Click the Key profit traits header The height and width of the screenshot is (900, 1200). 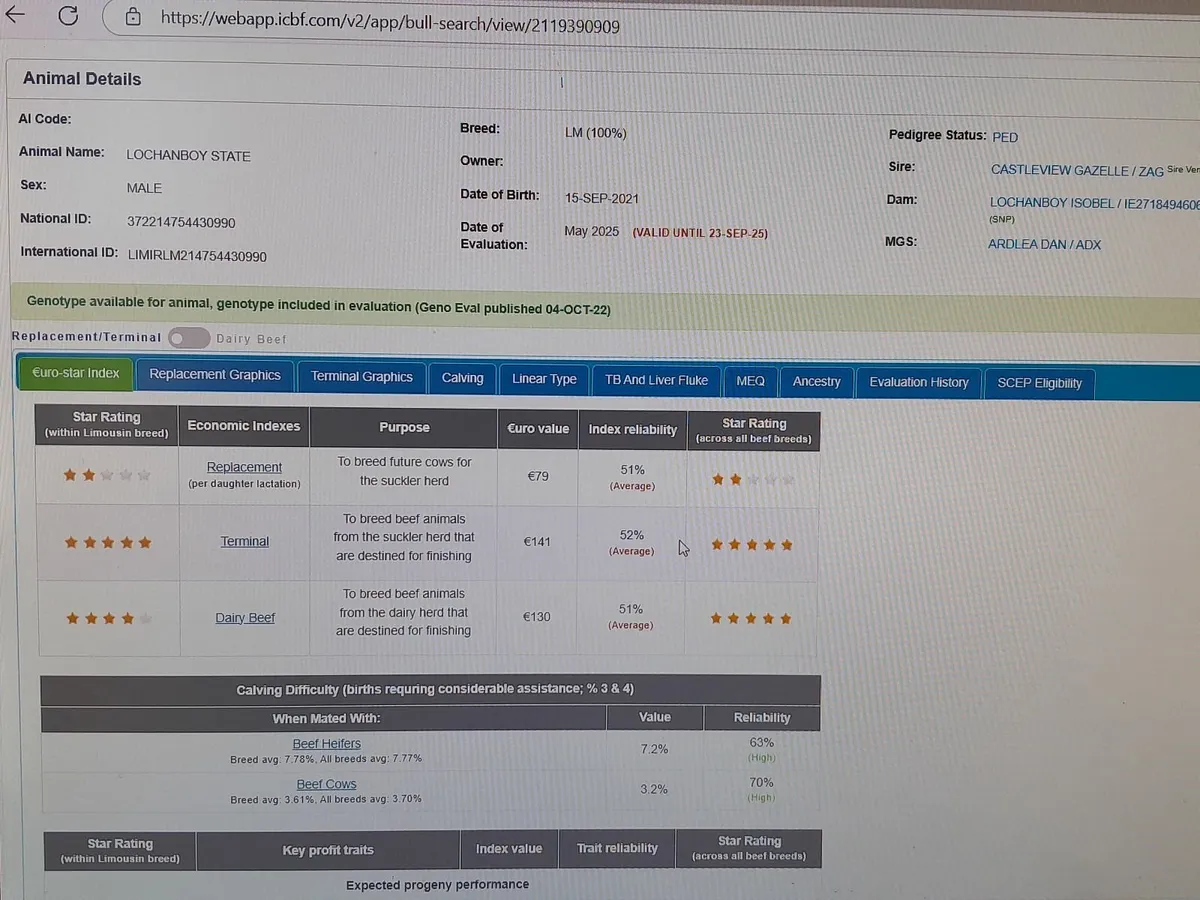tap(328, 850)
